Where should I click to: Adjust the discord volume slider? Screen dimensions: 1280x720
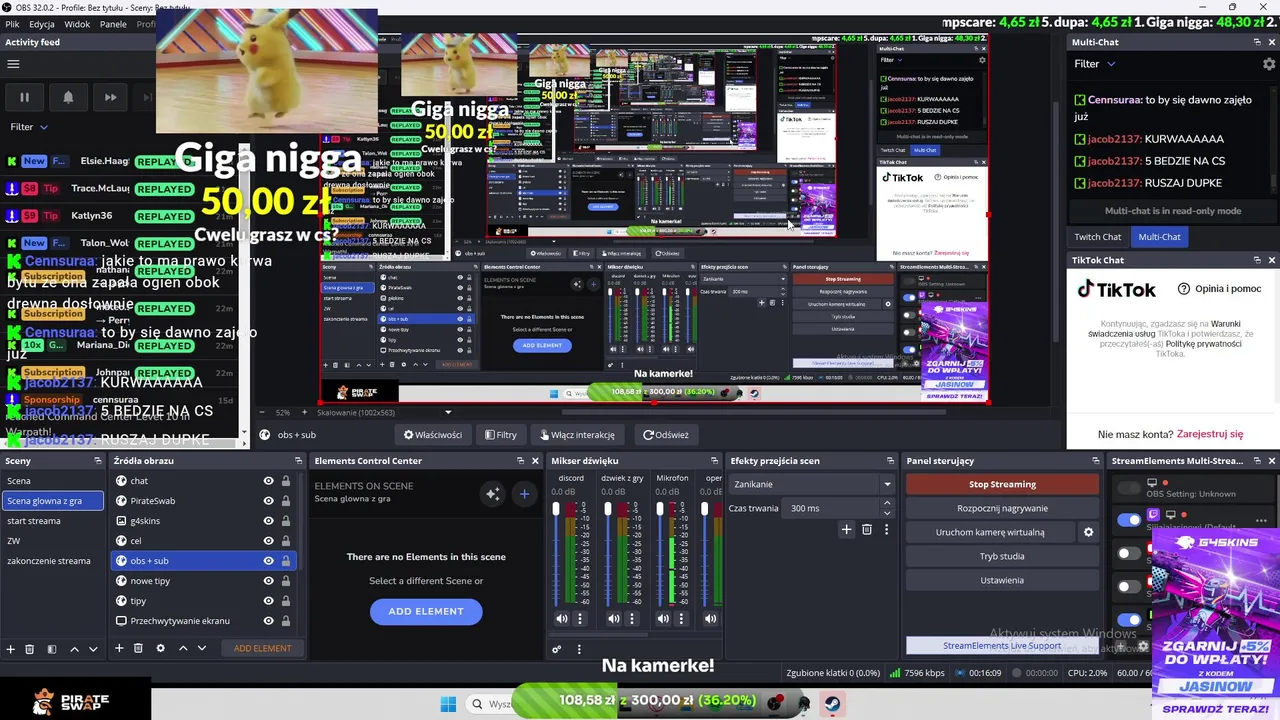coord(556,553)
